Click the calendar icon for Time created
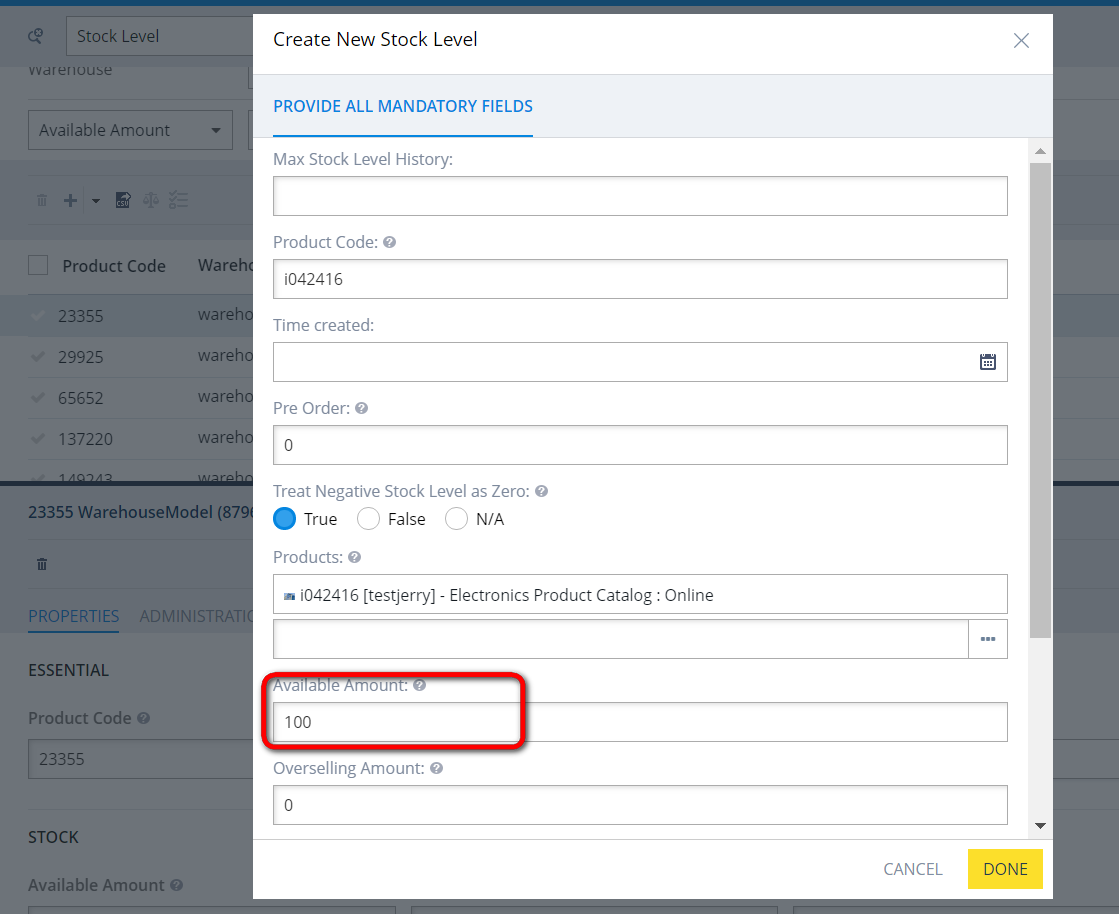1119x914 pixels. tap(987, 362)
